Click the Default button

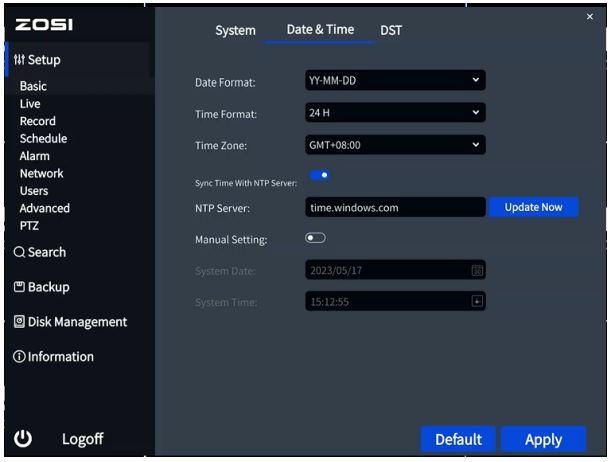click(x=458, y=439)
